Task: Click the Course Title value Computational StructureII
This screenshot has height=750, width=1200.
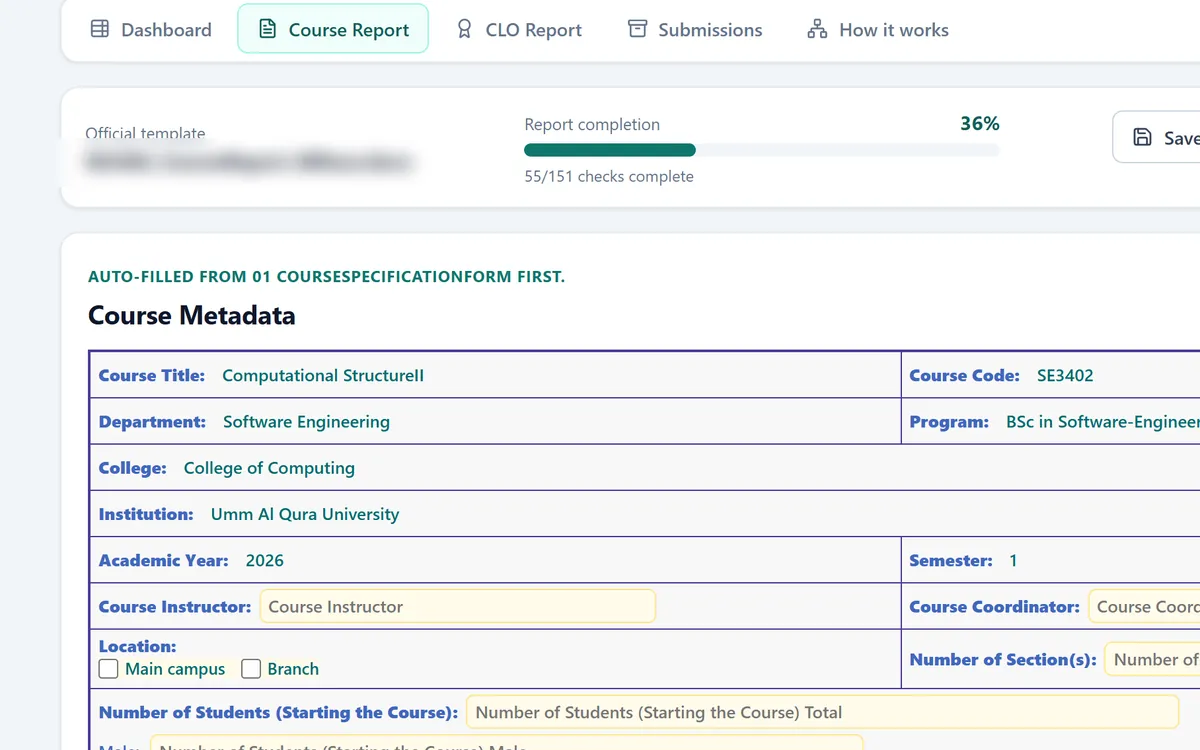Action: click(323, 375)
